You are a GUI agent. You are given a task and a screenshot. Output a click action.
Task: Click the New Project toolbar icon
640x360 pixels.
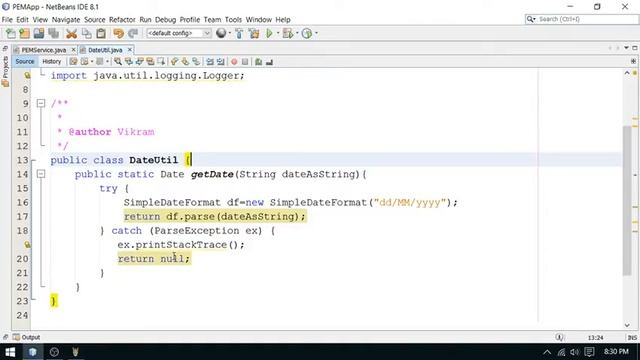click(x=24, y=33)
